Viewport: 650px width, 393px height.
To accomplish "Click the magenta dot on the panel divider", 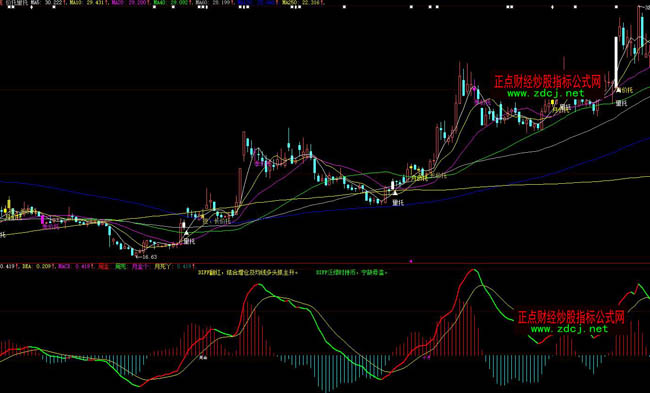I will (x=411, y=262).
